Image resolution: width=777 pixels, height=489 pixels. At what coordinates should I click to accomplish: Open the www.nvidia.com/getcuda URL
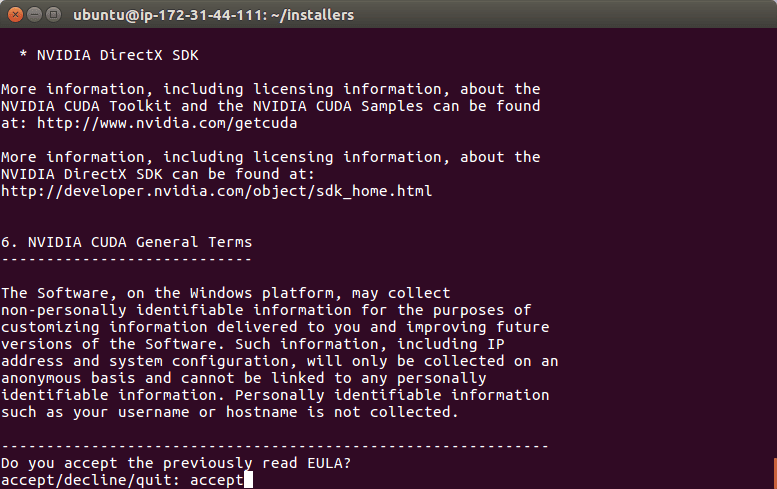click(x=167, y=123)
